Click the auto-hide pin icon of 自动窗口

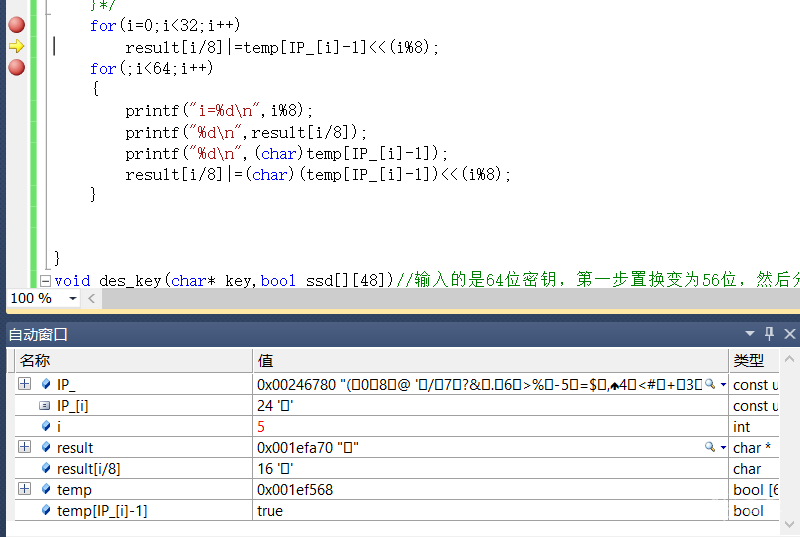coord(770,334)
